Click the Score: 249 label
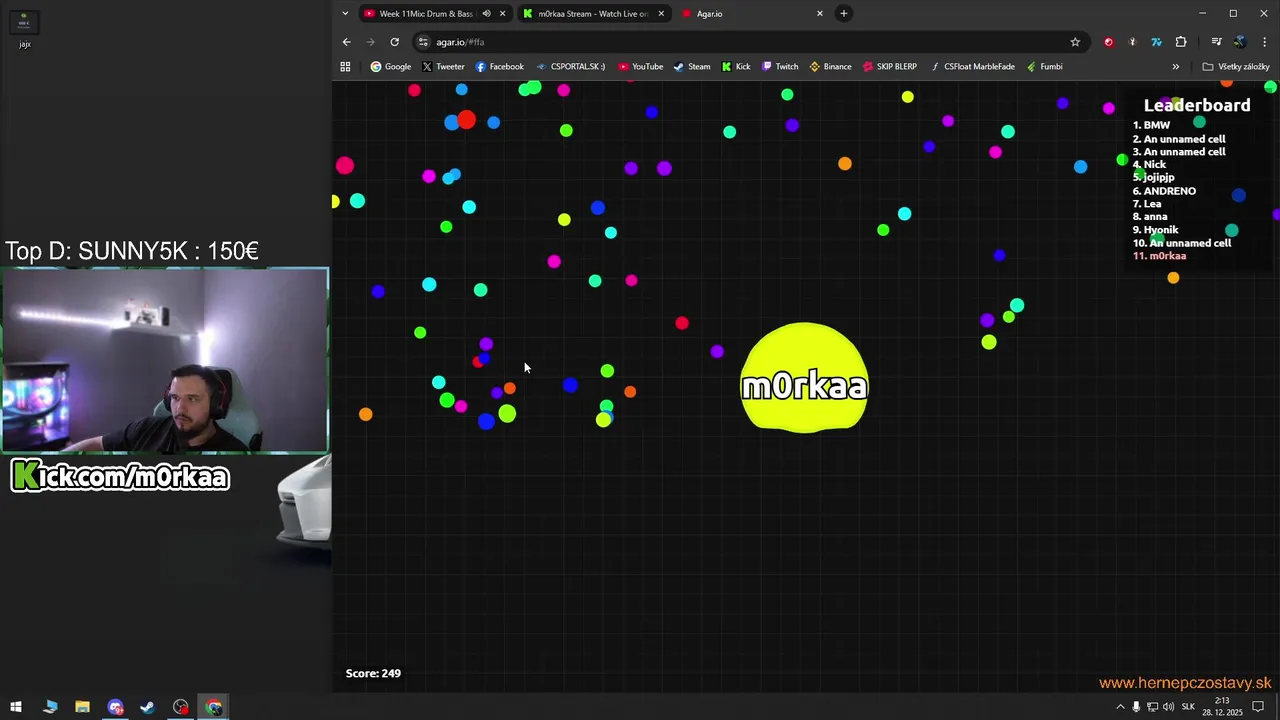 point(373,673)
